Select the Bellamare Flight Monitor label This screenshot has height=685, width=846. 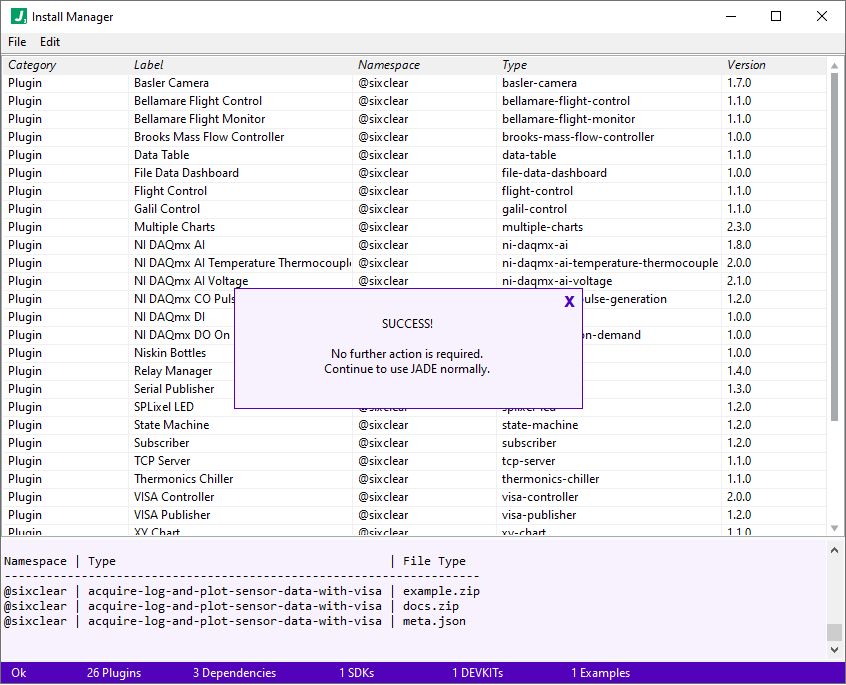pyautogui.click(x=200, y=119)
